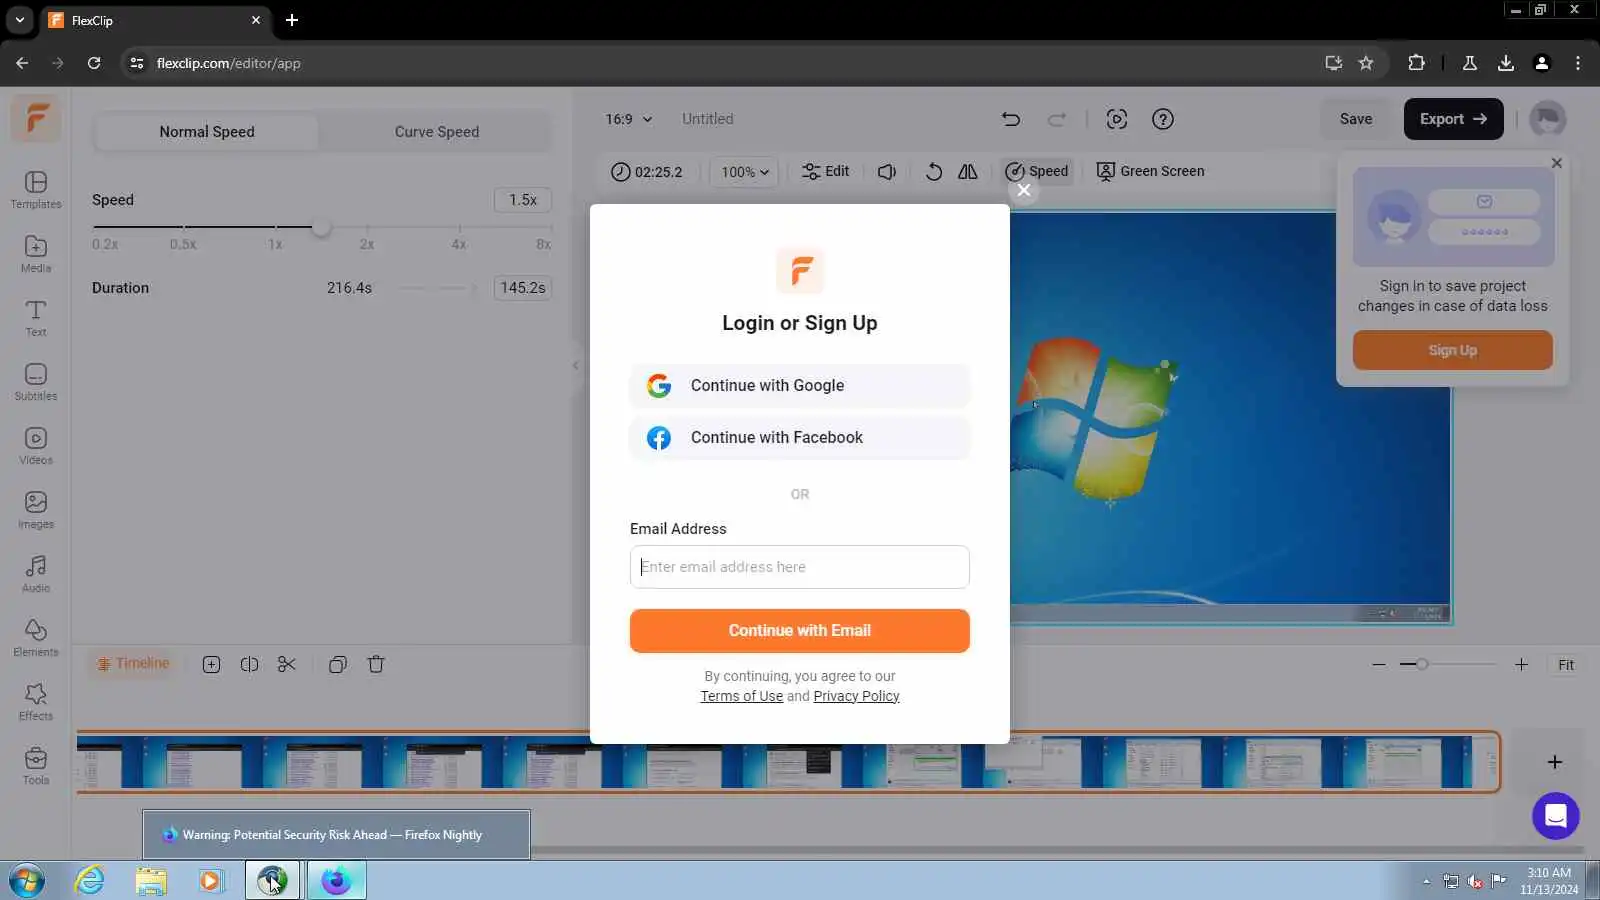Image resolution: width=1600 pixels, height=900 pixels.
Task: Click the speed value box 1.5x
Action: [x=523, y=200]
